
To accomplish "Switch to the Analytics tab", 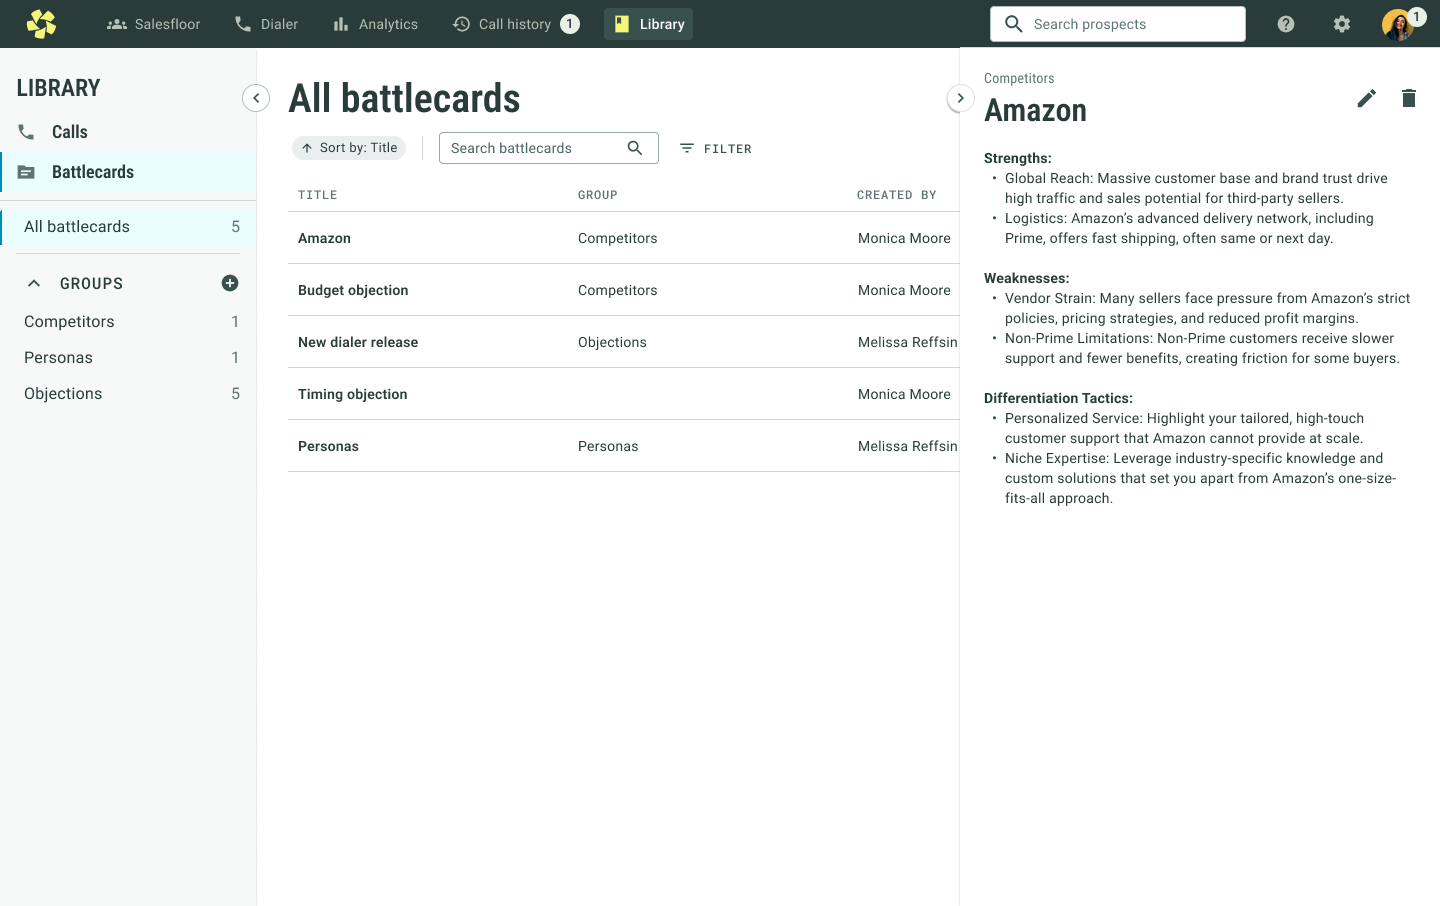I will [375, 24].
